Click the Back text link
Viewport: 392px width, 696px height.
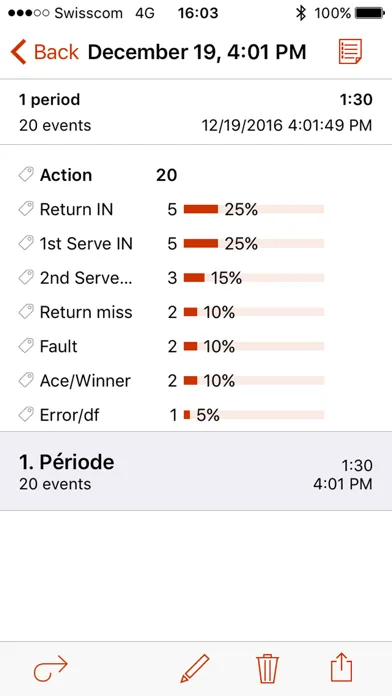point(56,52)
